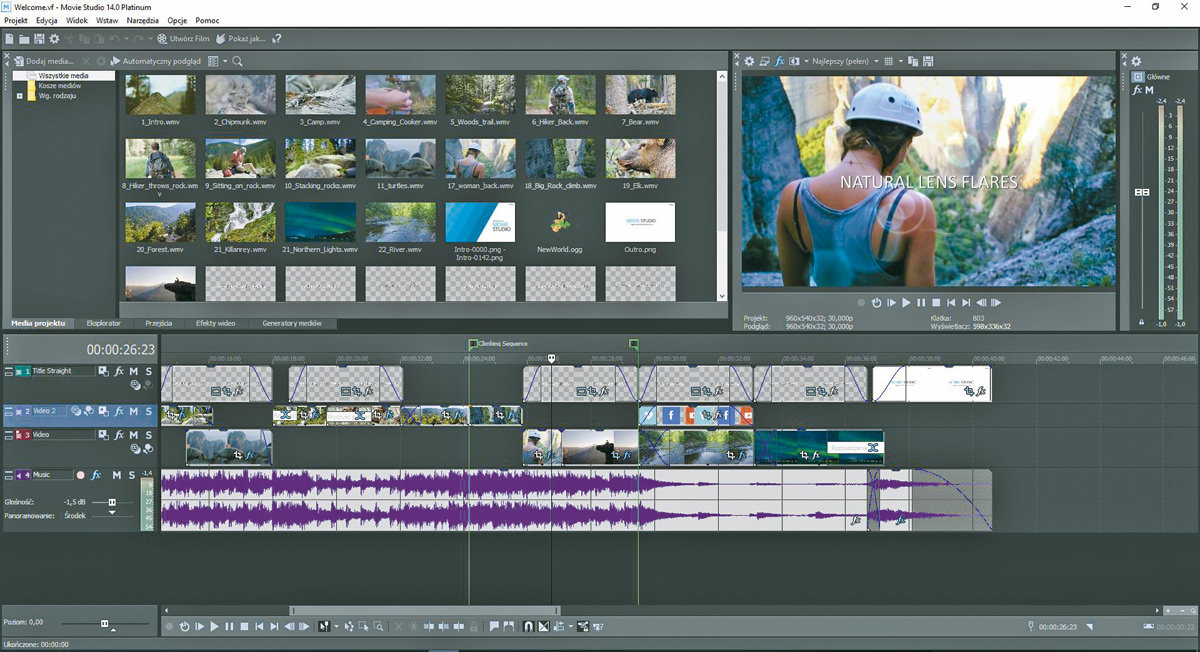Image resolution: width=1200 pixels, height=652 pixels.
Task: Solo the Music track
Action: 133,475
